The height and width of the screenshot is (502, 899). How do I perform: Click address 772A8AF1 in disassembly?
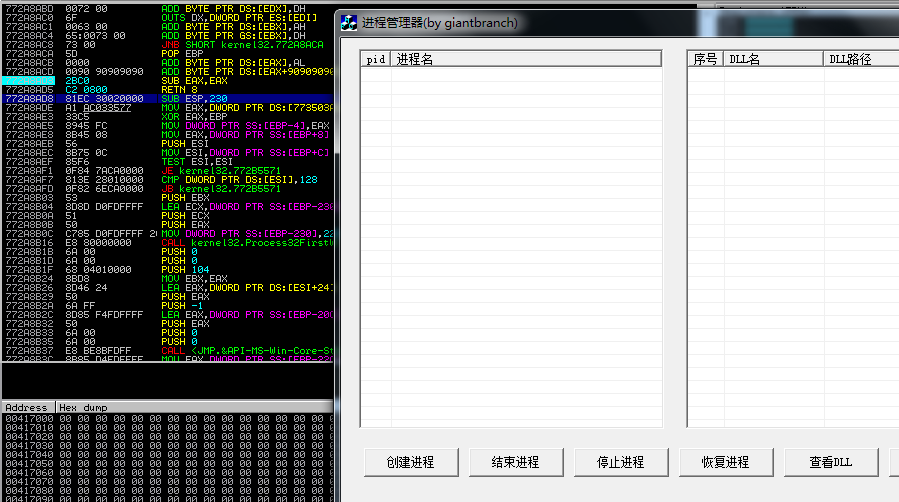click(29, 171)
